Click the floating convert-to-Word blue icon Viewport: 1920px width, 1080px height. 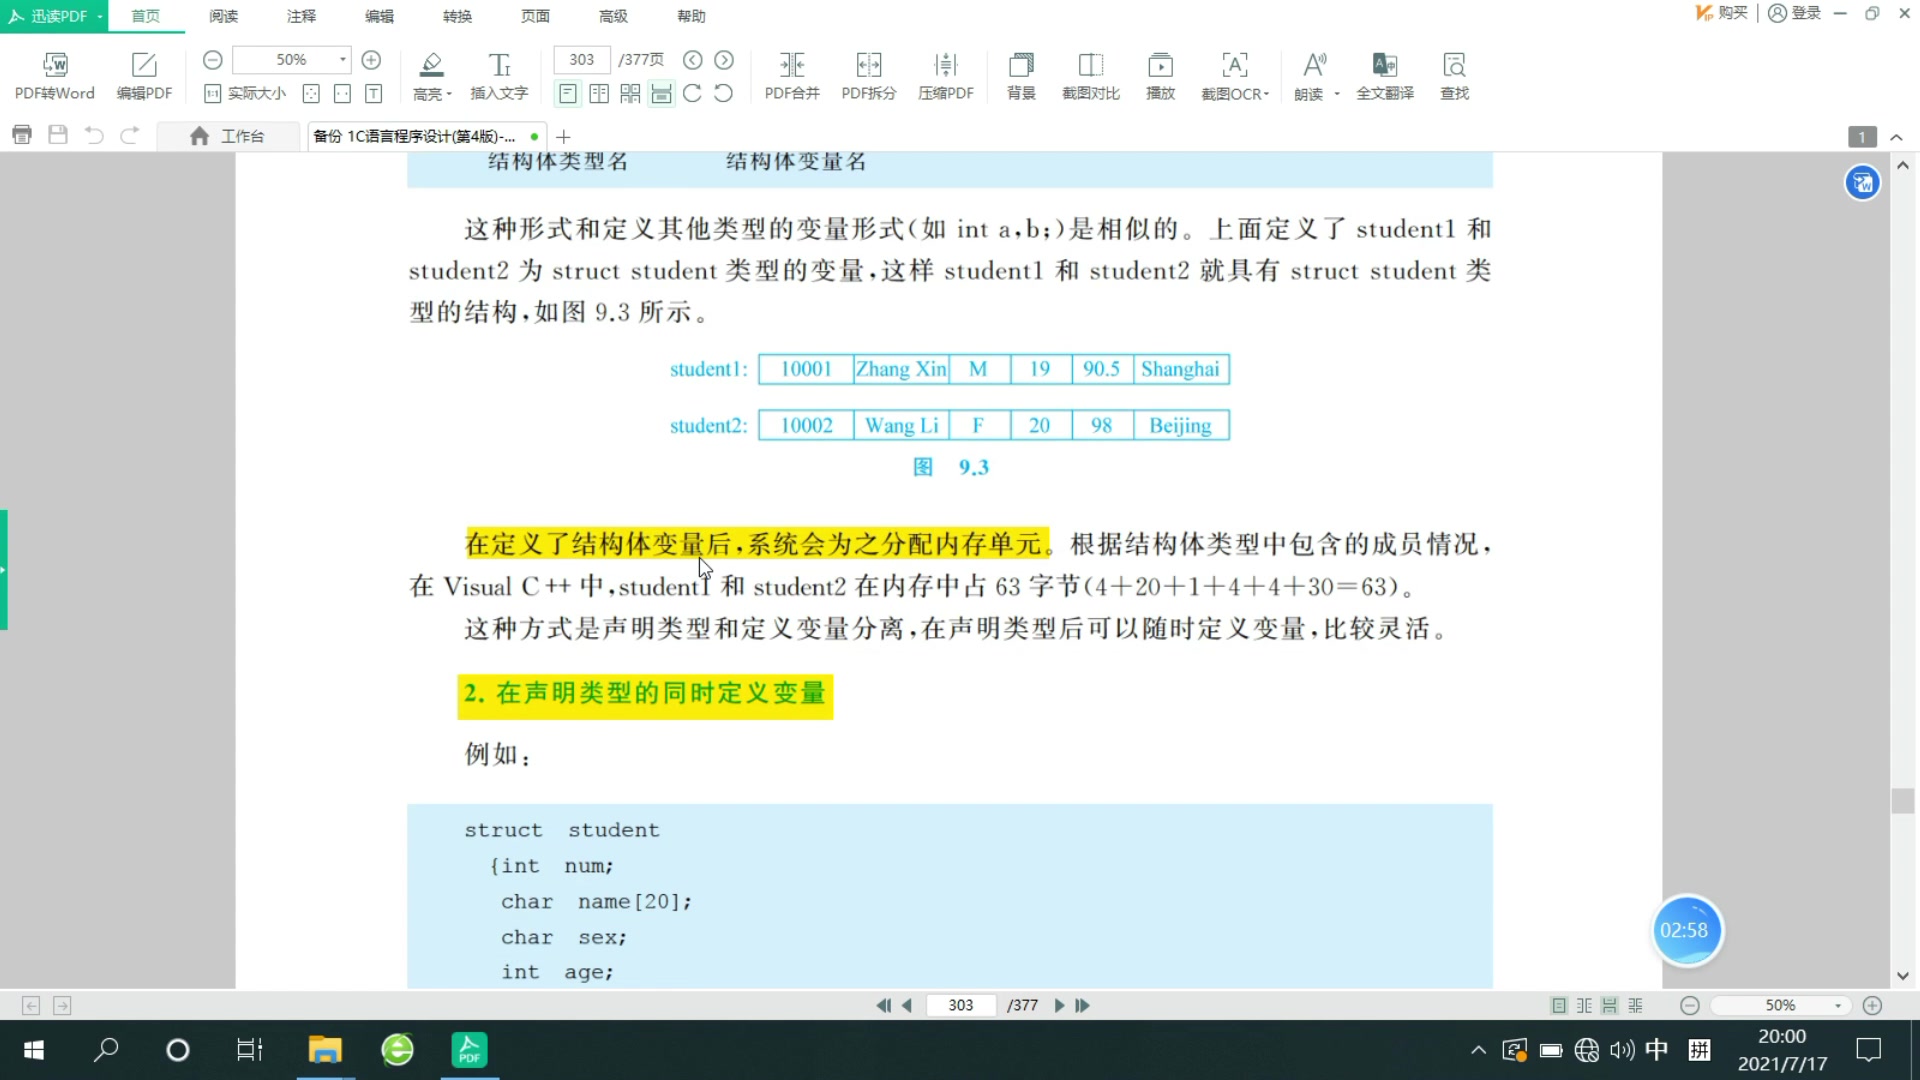pos(1862,183)
